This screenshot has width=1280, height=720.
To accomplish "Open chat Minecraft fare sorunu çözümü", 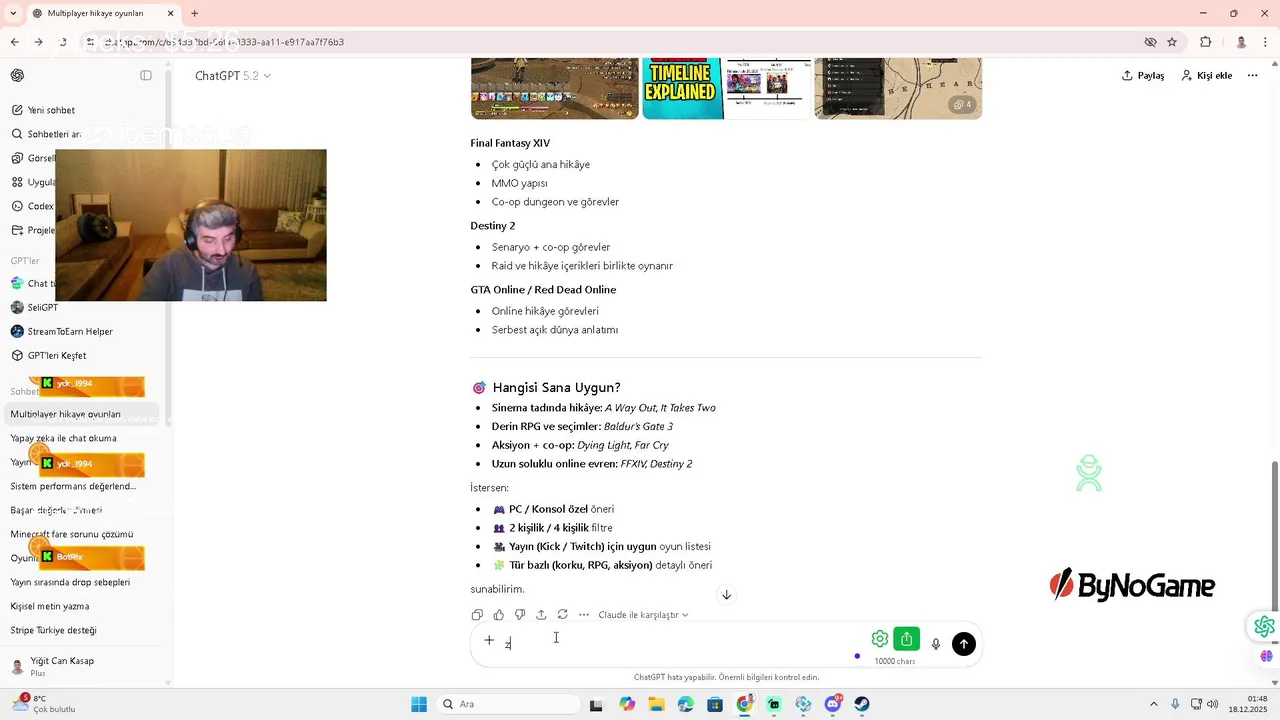I will 71,534.
